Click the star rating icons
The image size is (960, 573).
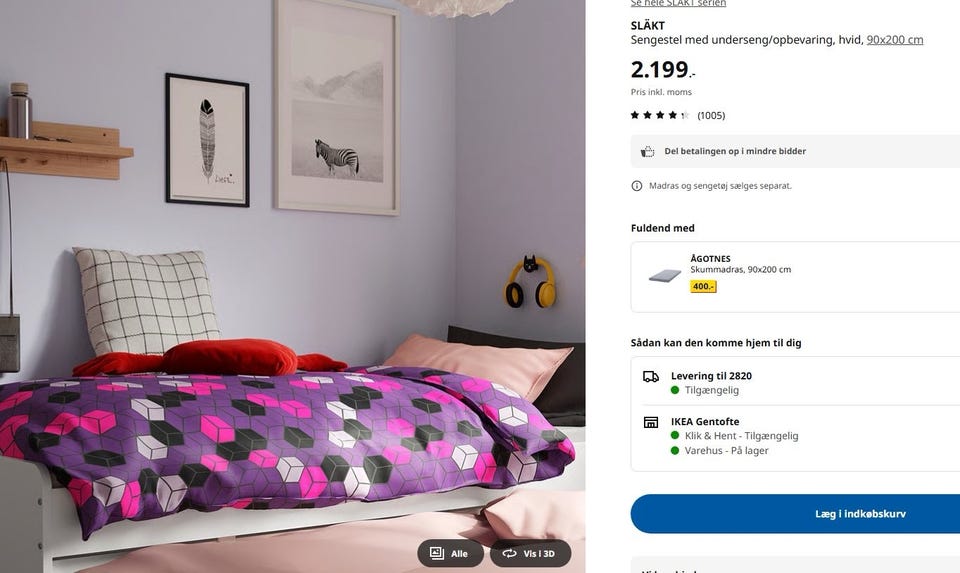(x=659, y=115)
